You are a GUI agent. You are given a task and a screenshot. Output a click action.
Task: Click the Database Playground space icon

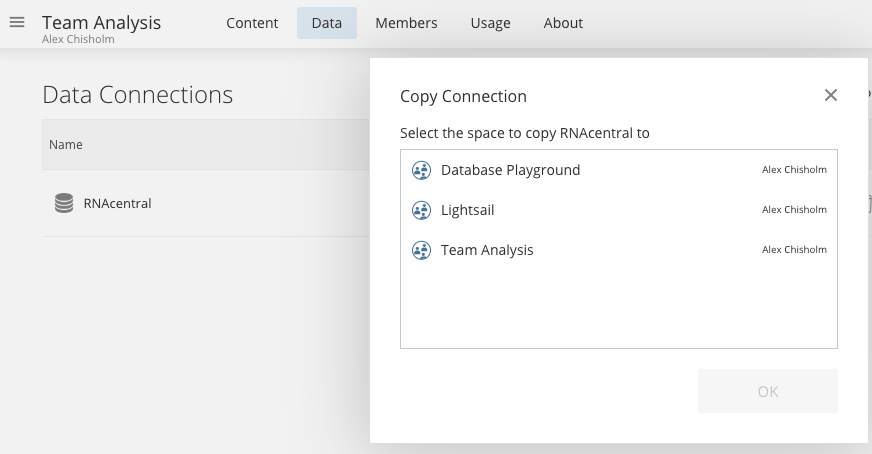pos(421,170)
